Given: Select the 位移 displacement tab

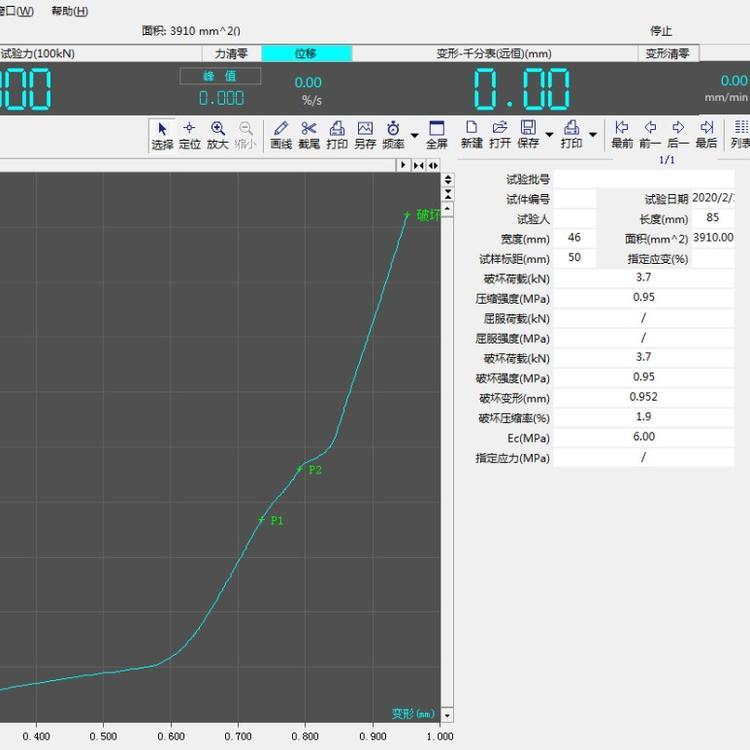Looking at the screenshot, I should [306, 54].
